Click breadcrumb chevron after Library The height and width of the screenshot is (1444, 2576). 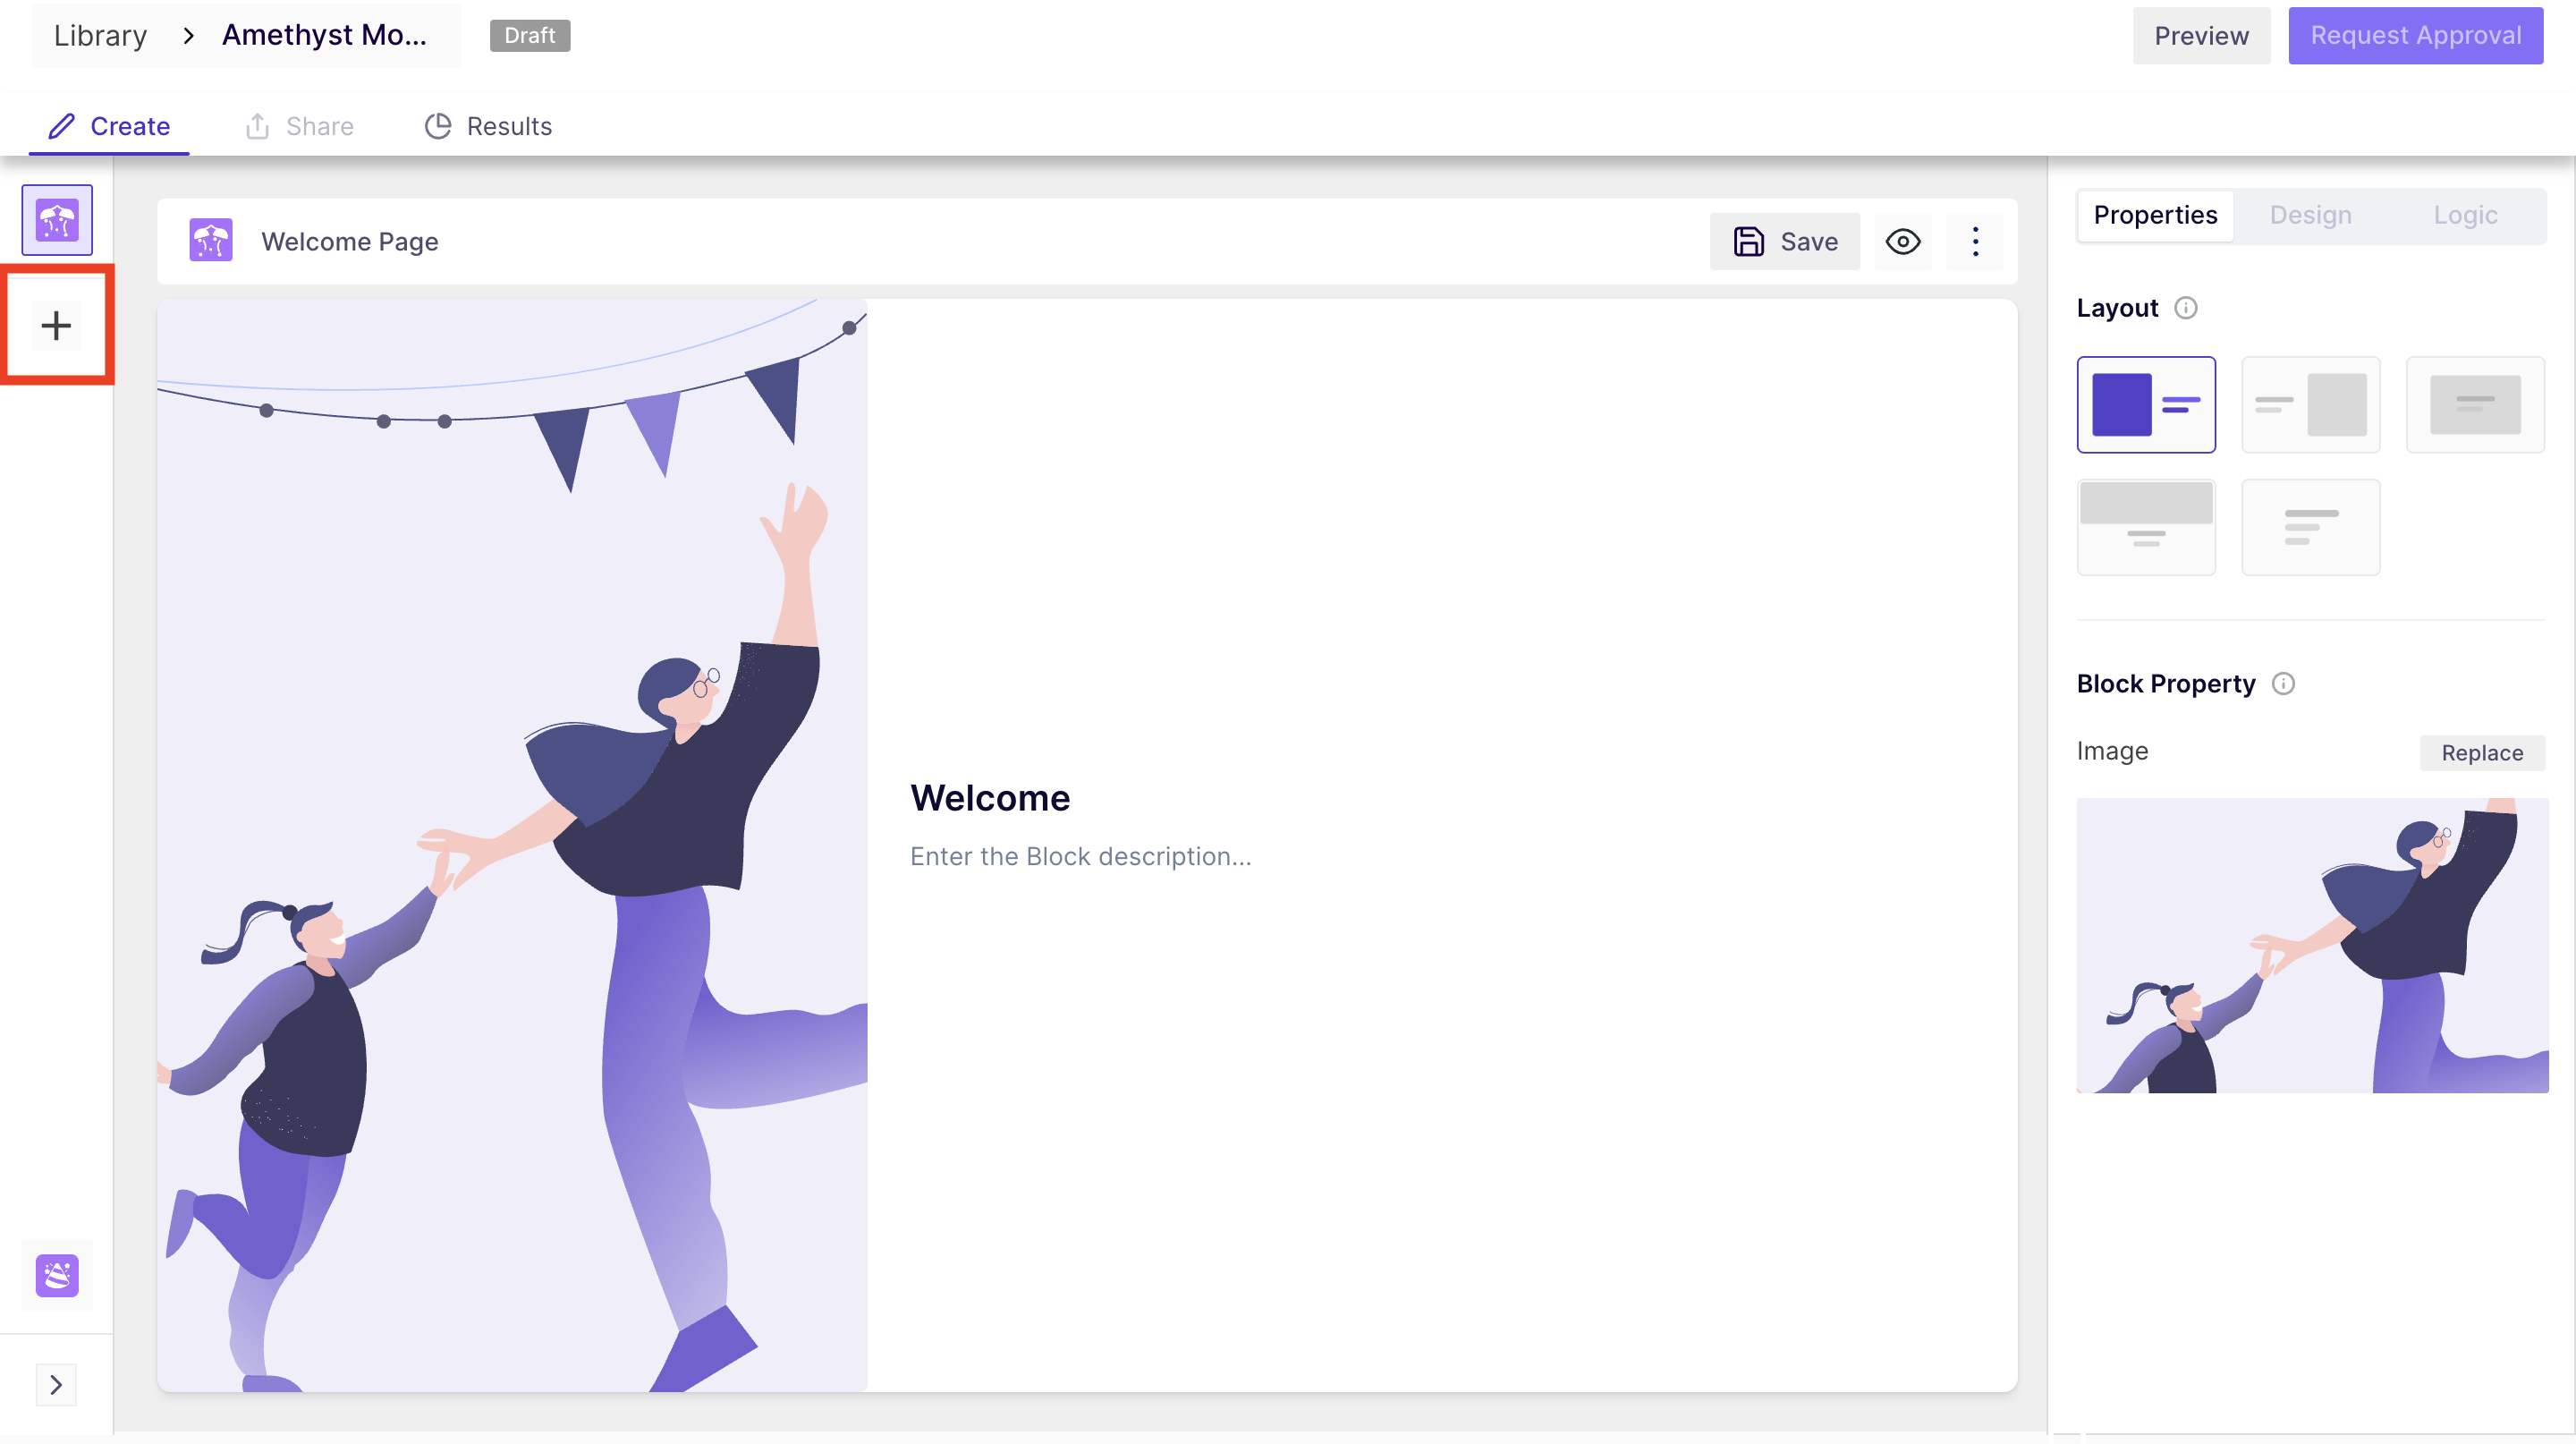coord(188,36)
